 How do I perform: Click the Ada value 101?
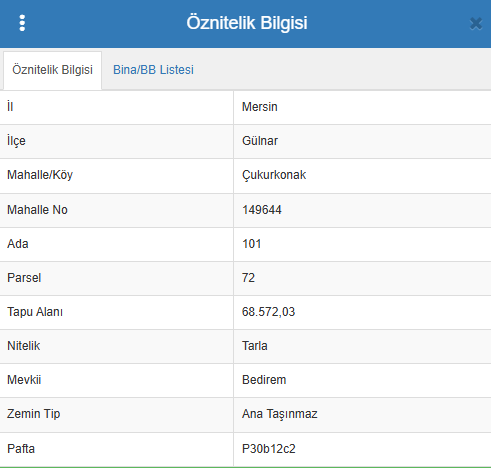(x=252, y=244)
